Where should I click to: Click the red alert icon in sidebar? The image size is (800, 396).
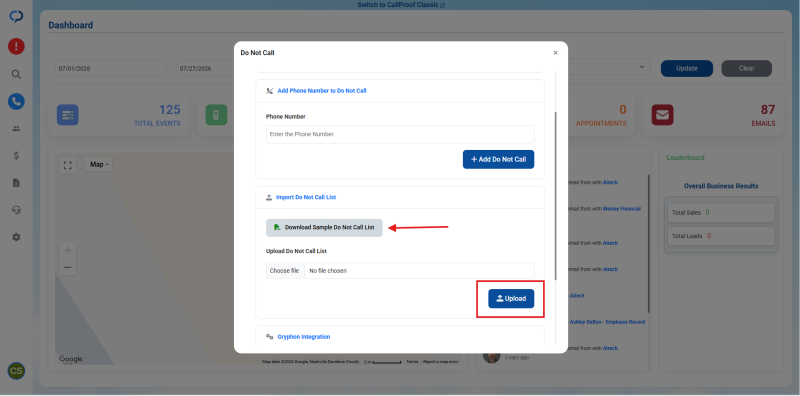point(16,46)
